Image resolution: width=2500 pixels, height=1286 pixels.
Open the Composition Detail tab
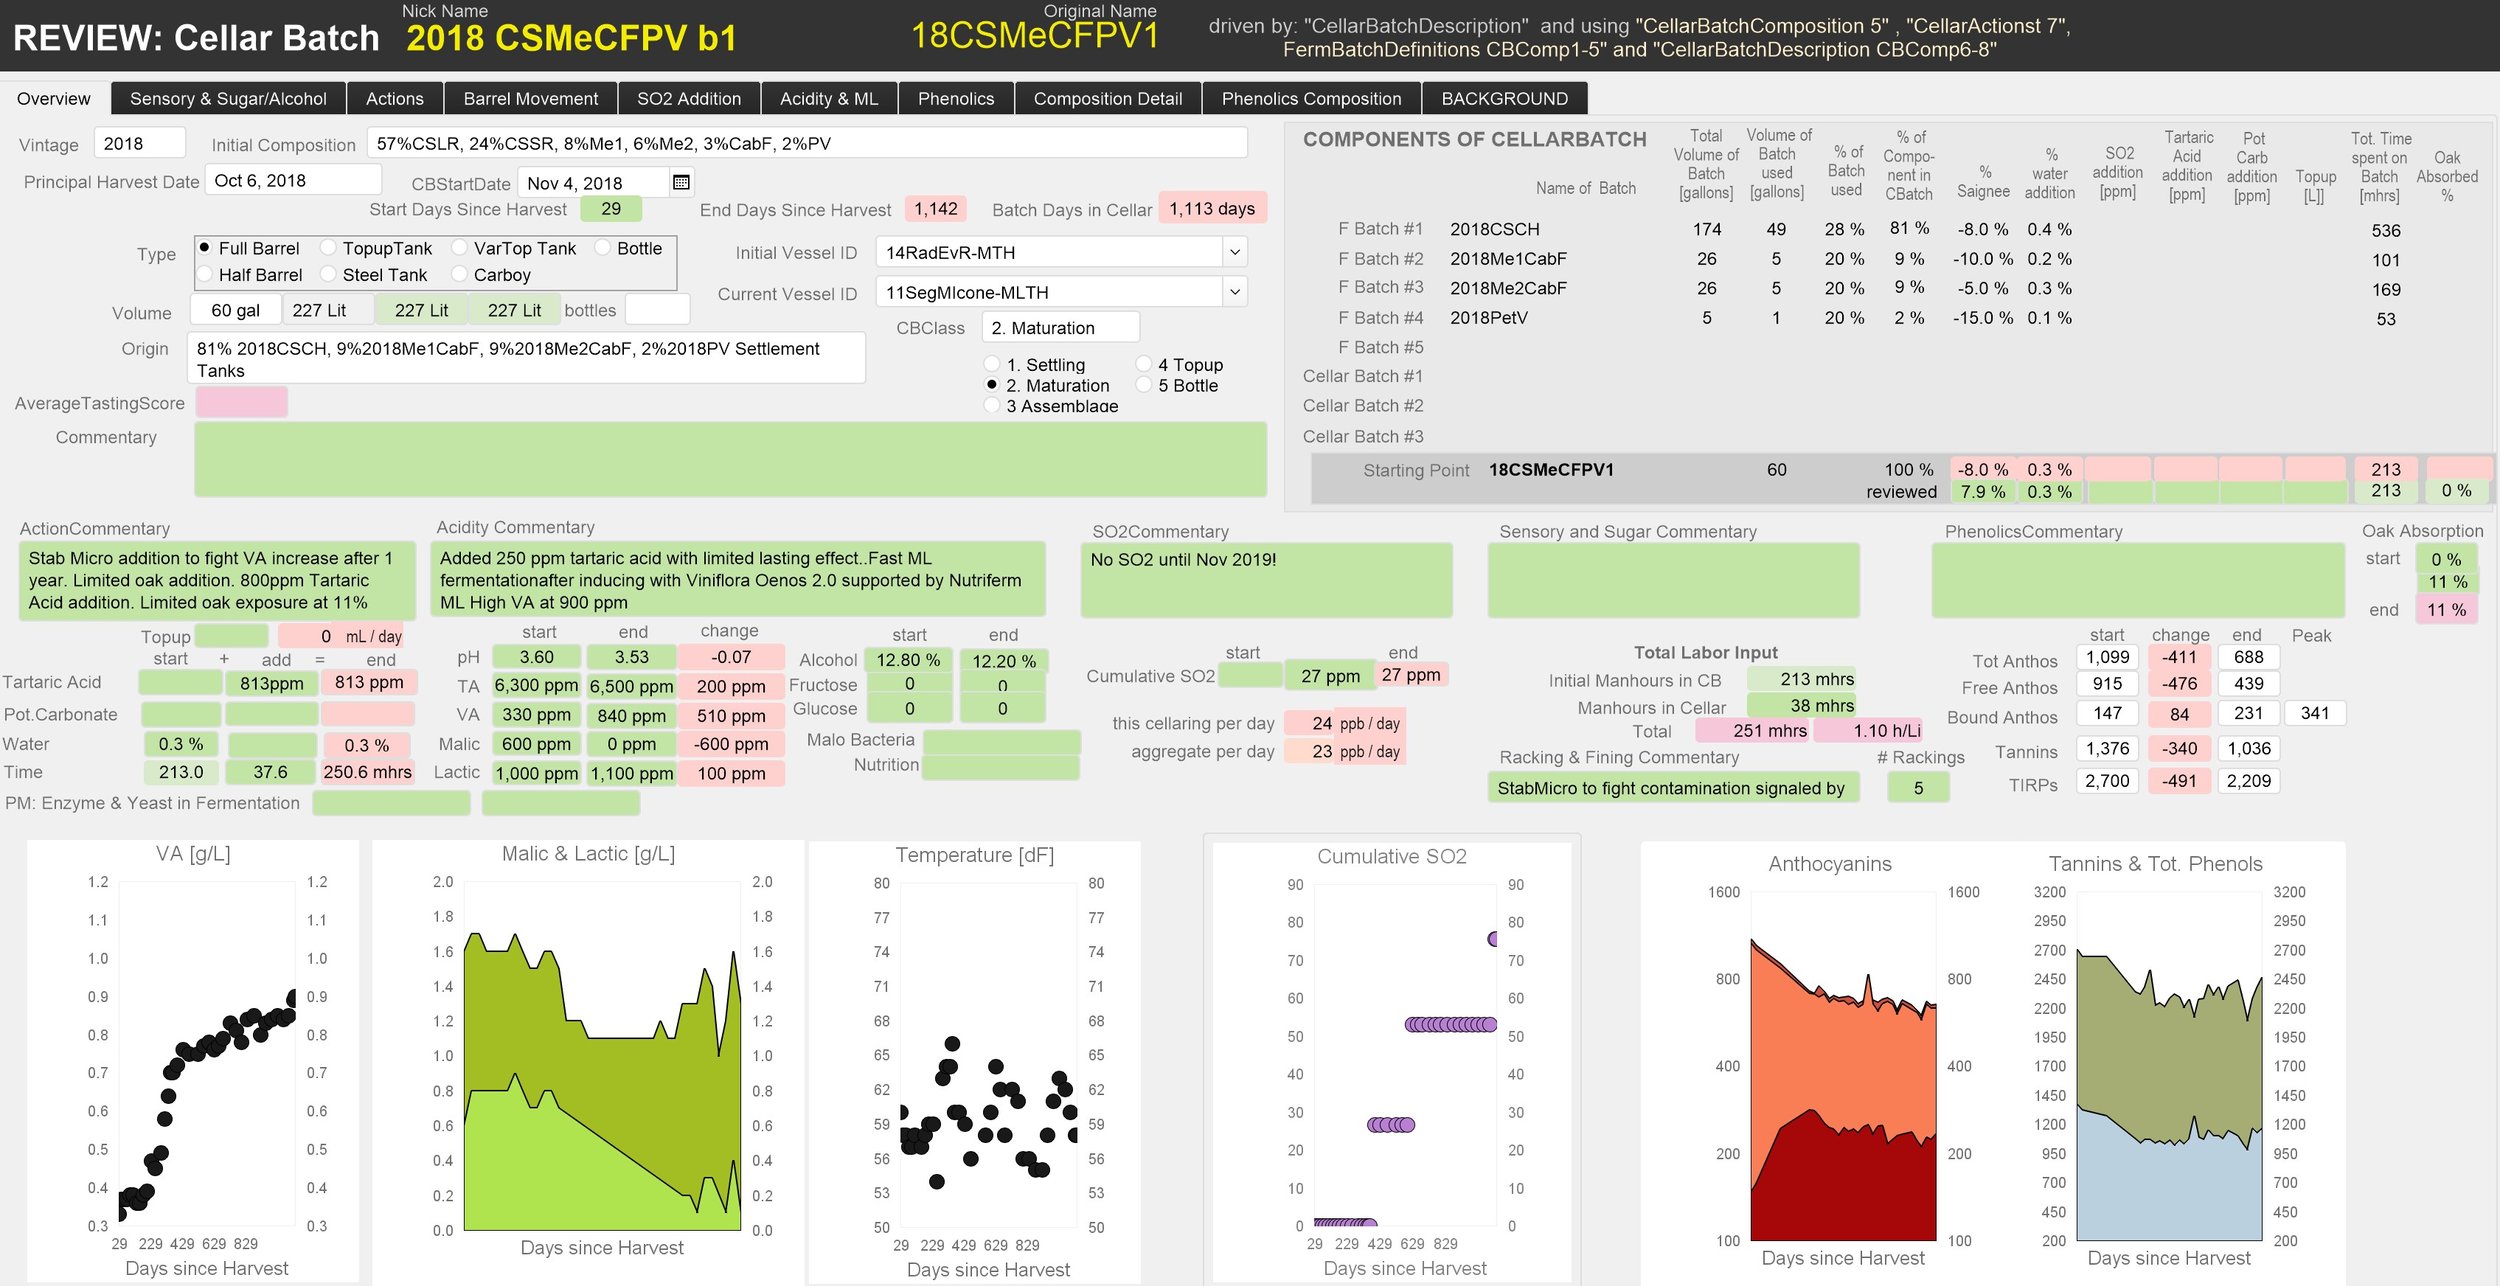[x=1108, y=98]
